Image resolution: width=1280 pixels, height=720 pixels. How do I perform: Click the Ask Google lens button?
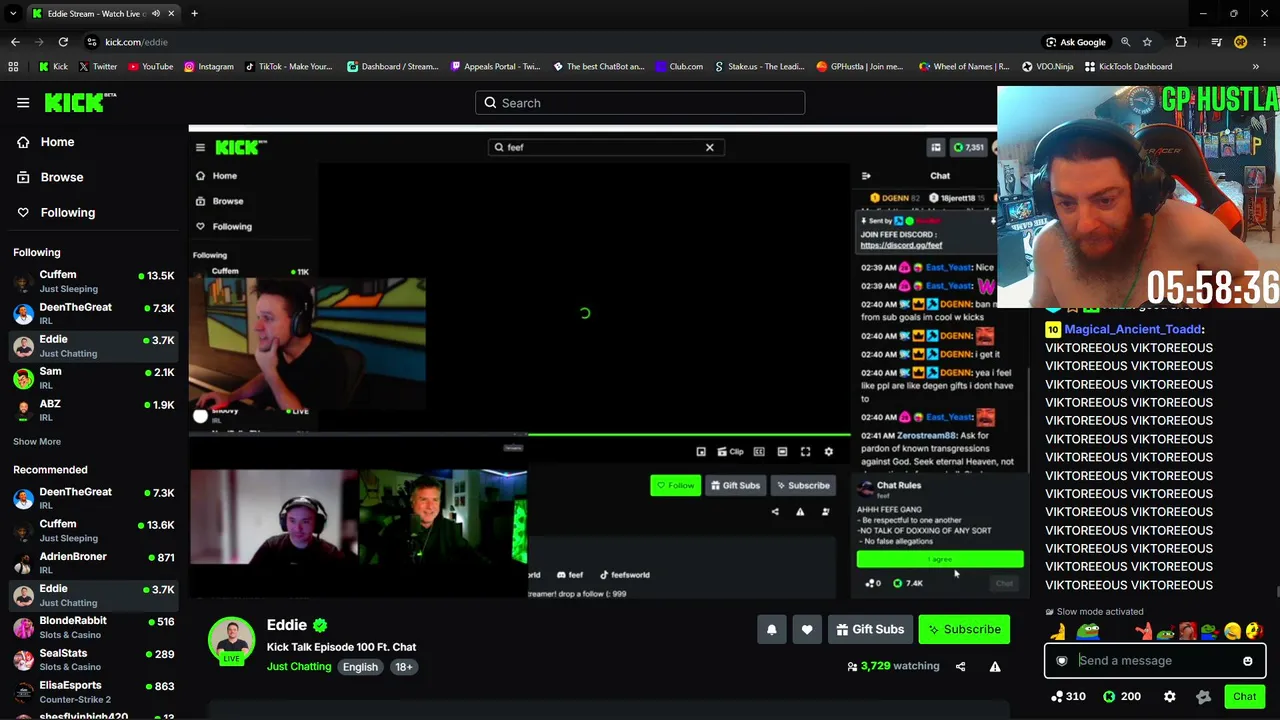coord(1076,42)
